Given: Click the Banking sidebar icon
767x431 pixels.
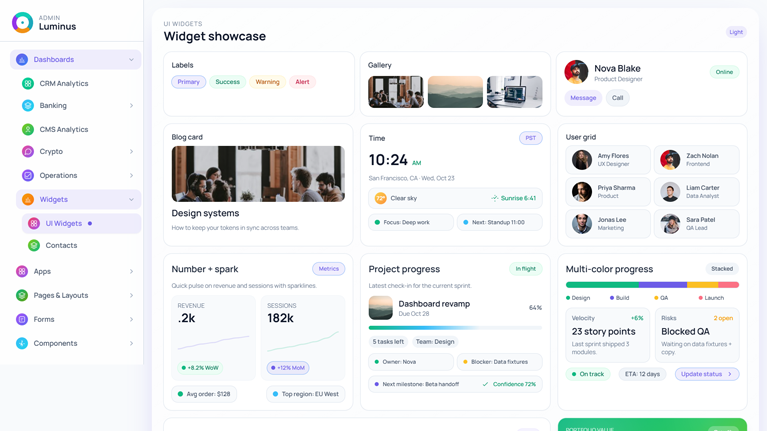Looking at the screenshot, I should click(x=28, y=106).
